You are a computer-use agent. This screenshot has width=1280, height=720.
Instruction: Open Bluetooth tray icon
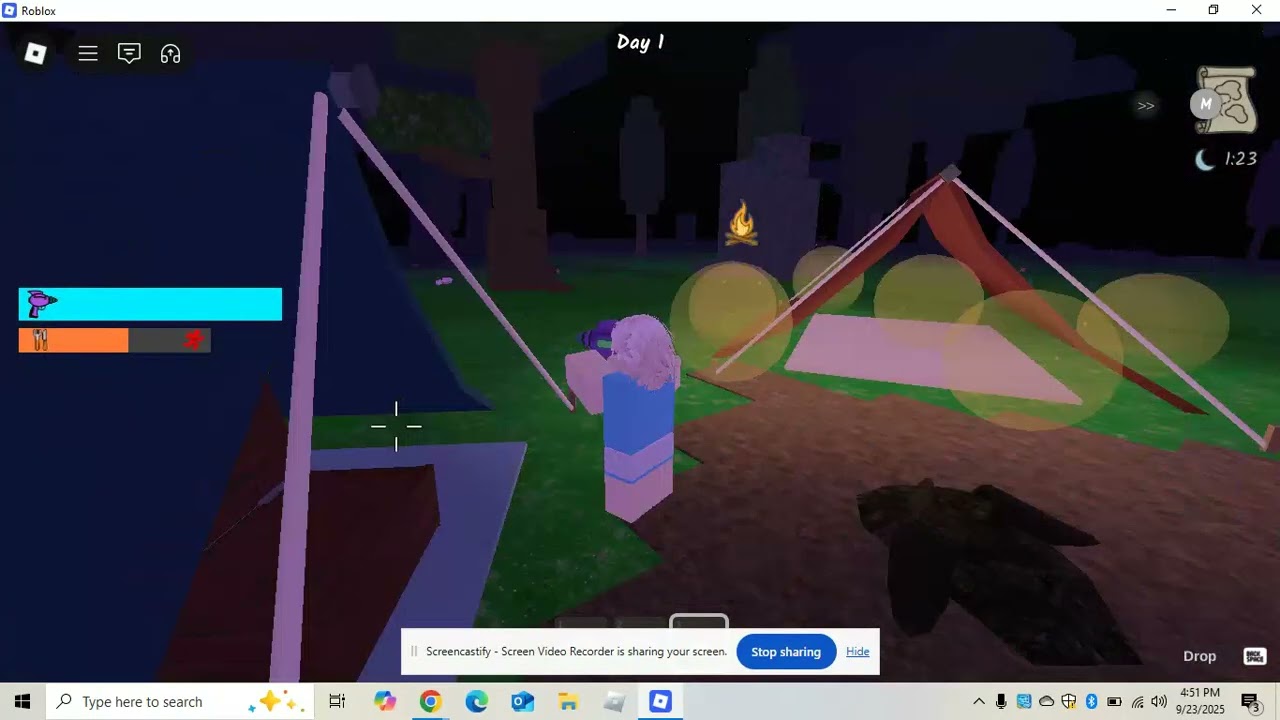[1091, 702]
